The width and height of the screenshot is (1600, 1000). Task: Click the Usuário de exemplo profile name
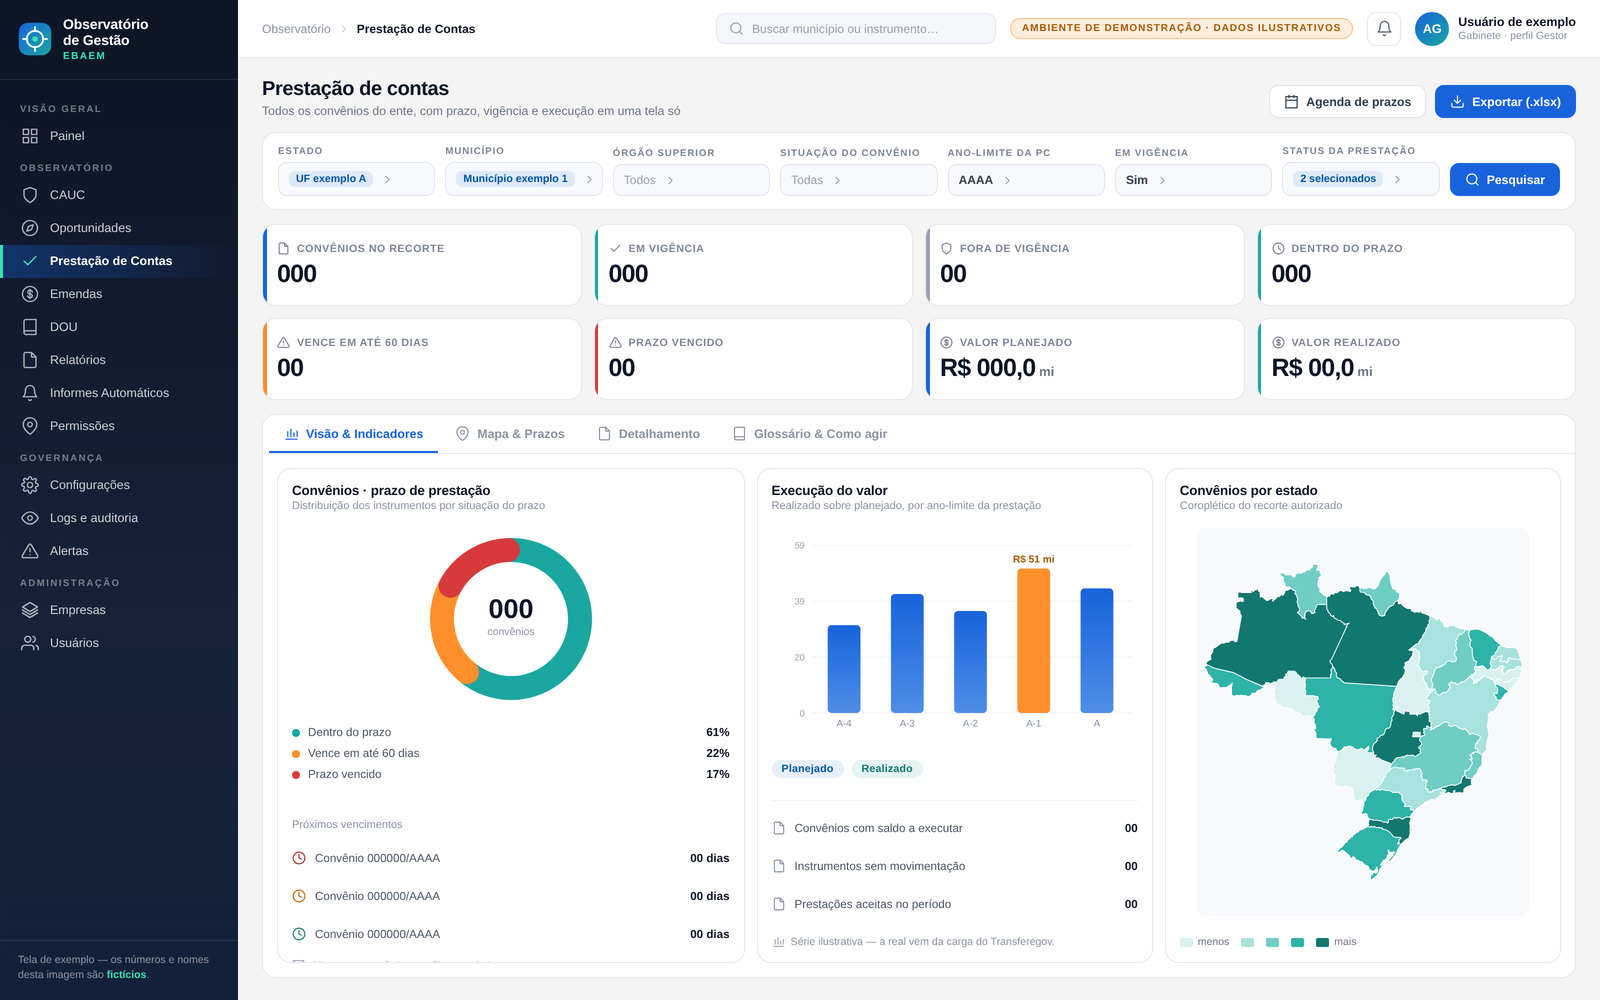1516,22
